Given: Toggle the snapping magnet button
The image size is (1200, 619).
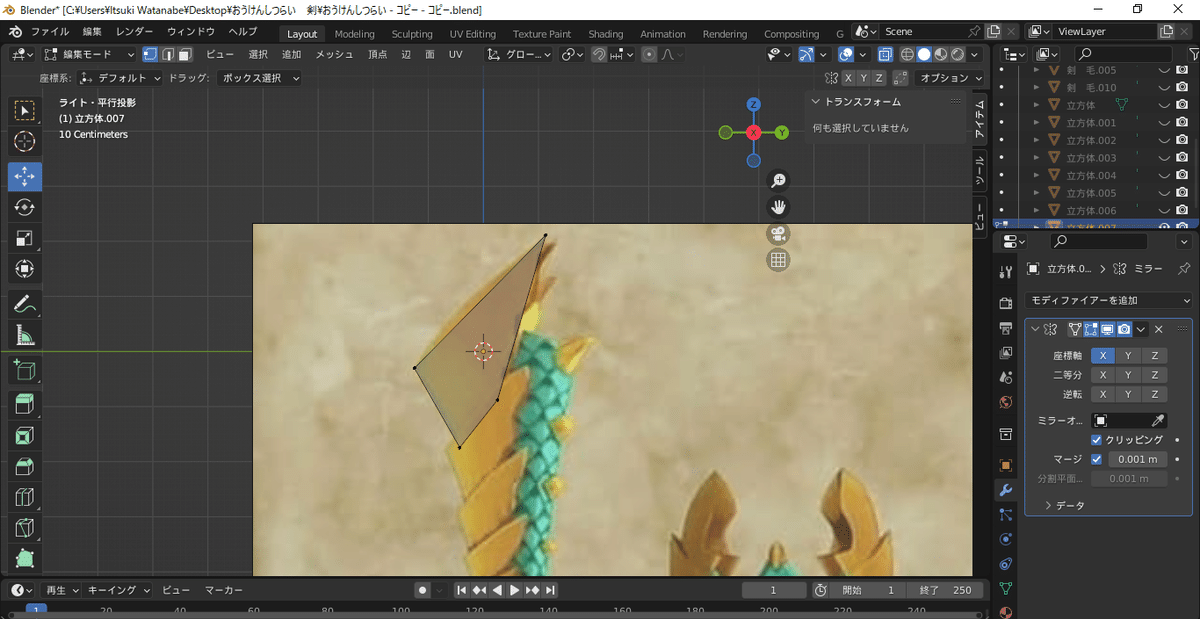Looking at the screenshot, I should click(599, 54).
